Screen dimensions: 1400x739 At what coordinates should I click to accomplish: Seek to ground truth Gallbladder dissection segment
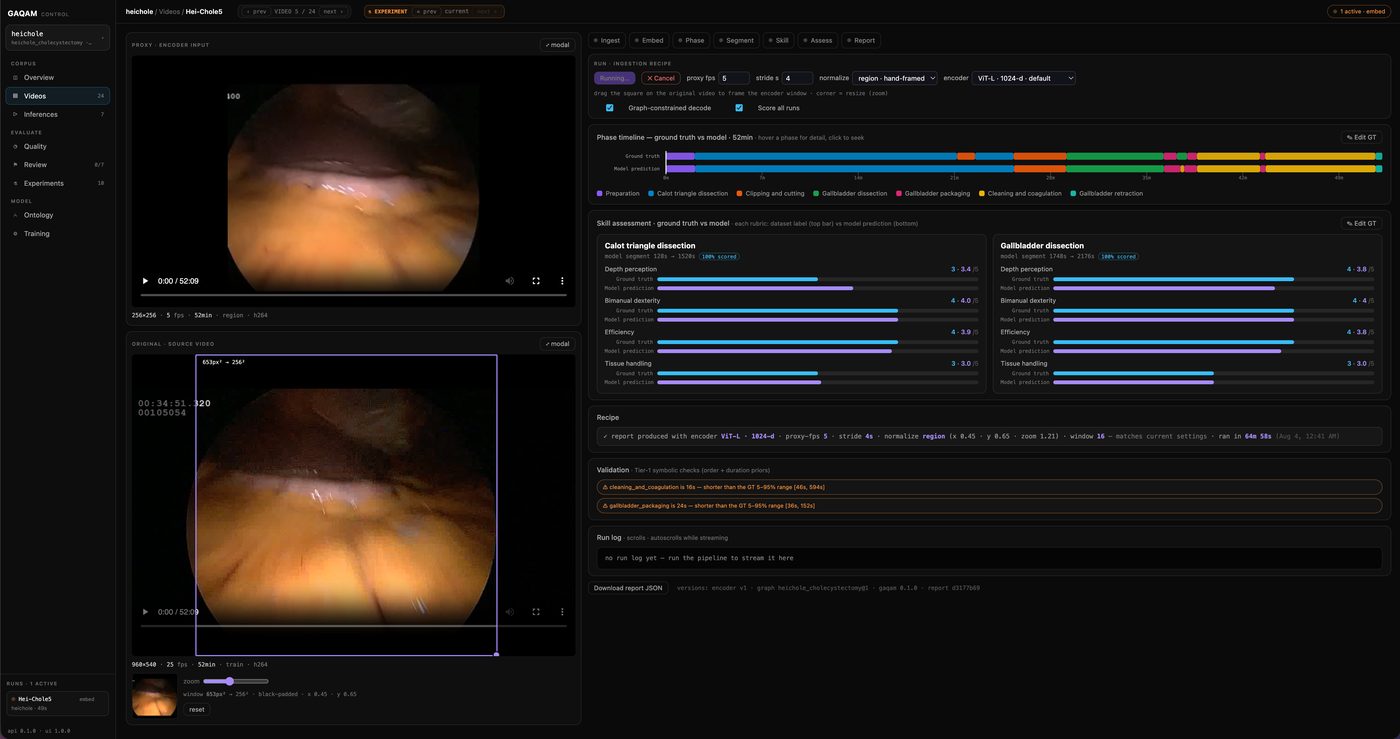point(1115,156)
